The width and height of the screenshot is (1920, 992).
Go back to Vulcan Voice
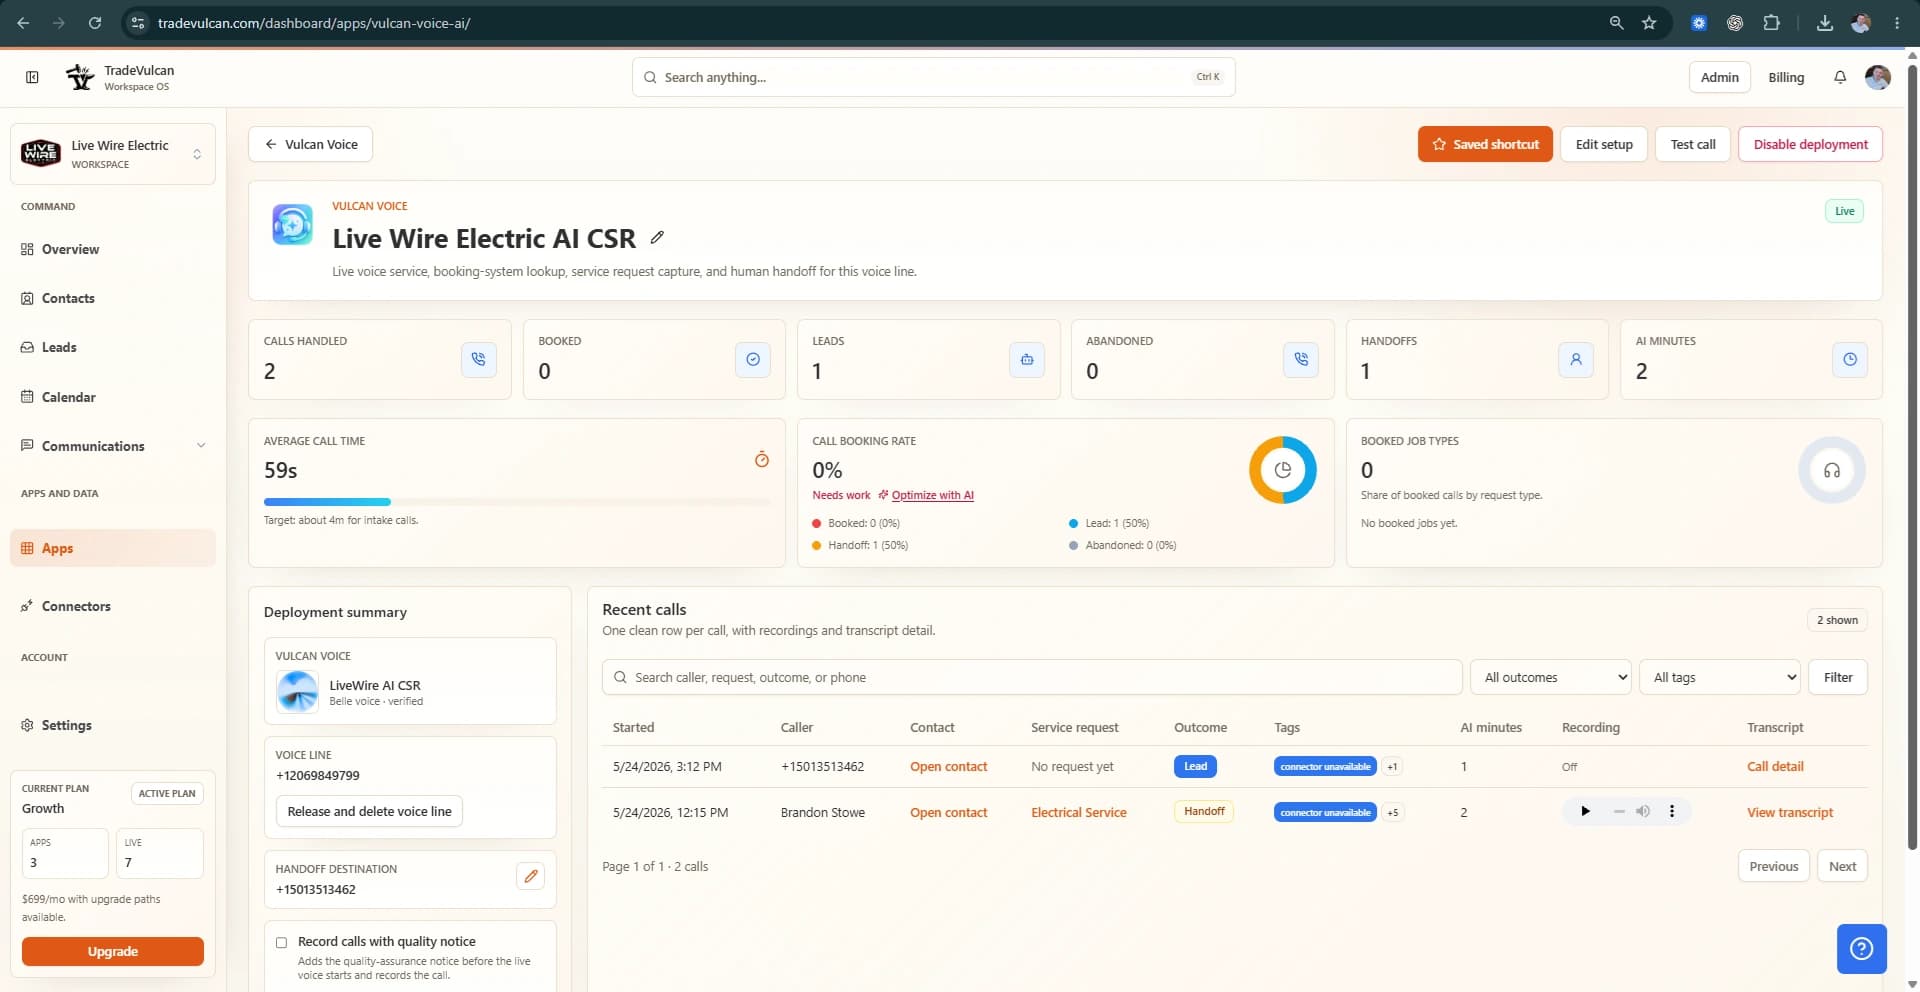[310, 144]
